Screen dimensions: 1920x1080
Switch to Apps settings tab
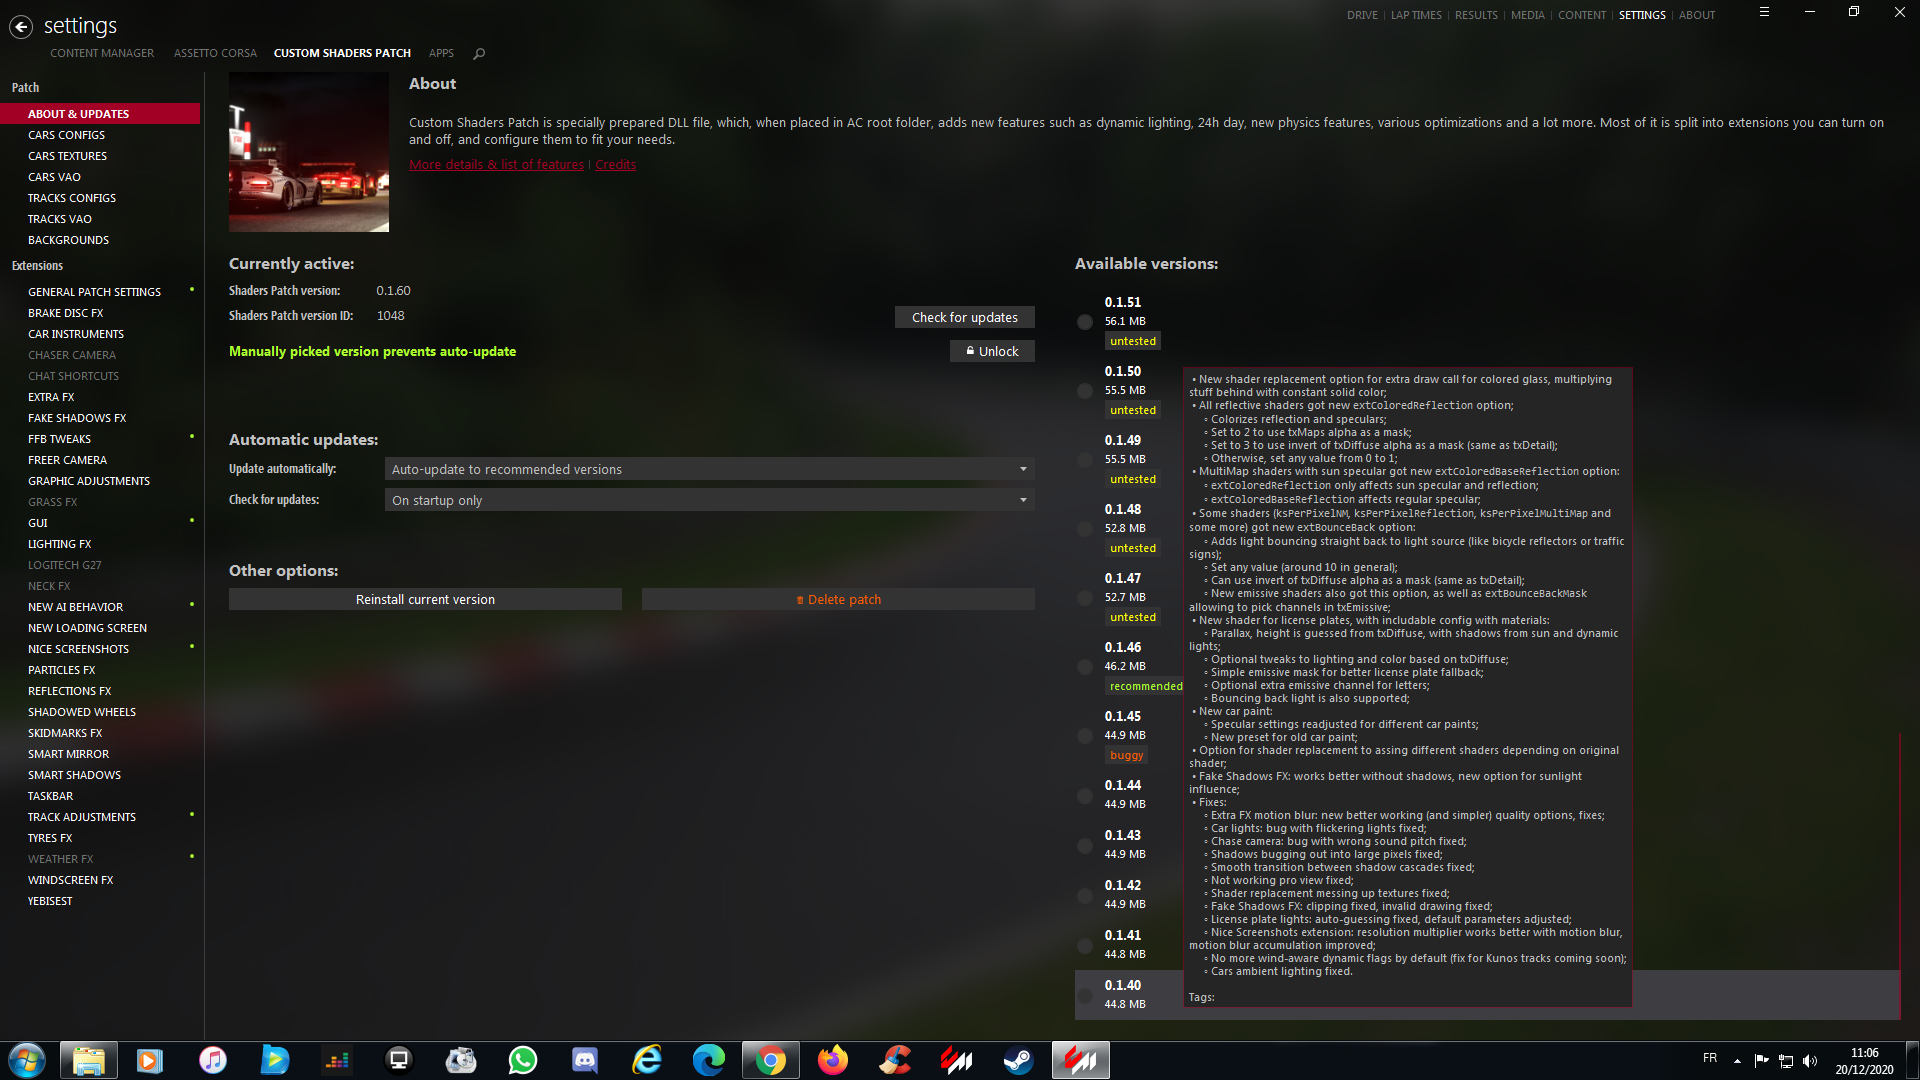(441, 53)
